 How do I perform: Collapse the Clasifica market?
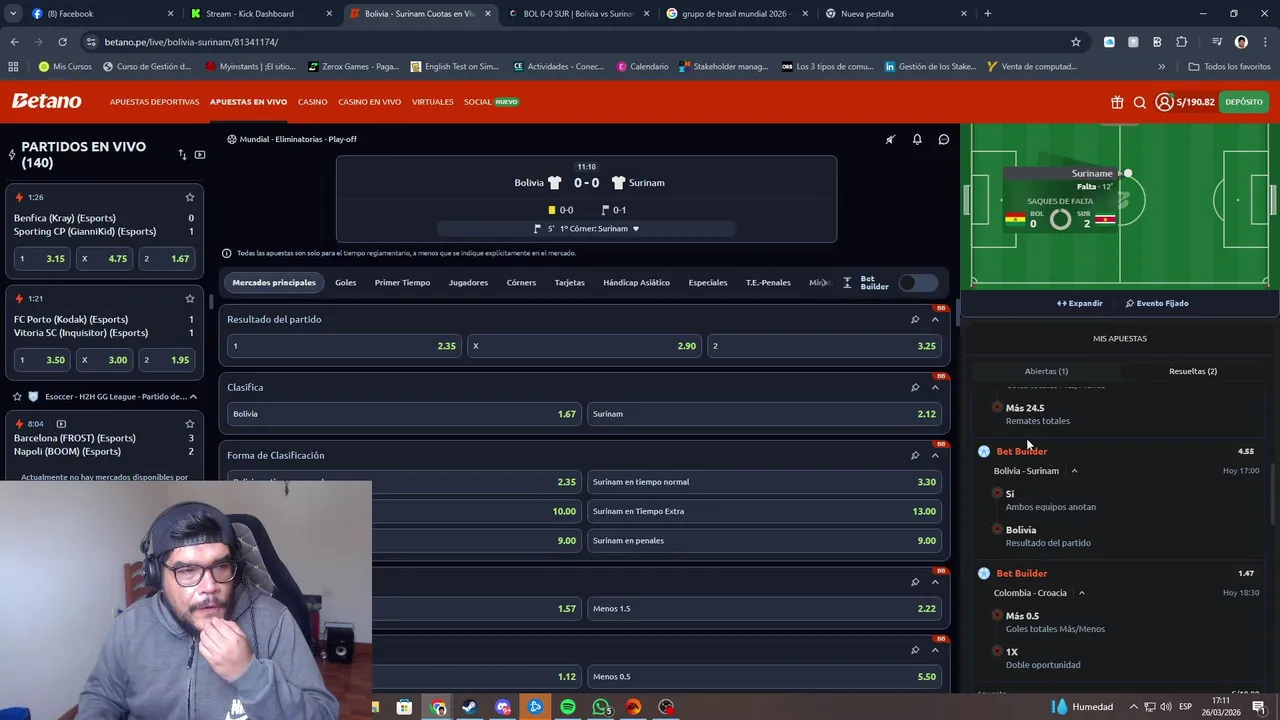pyautogui.click(x=935, y=387)
